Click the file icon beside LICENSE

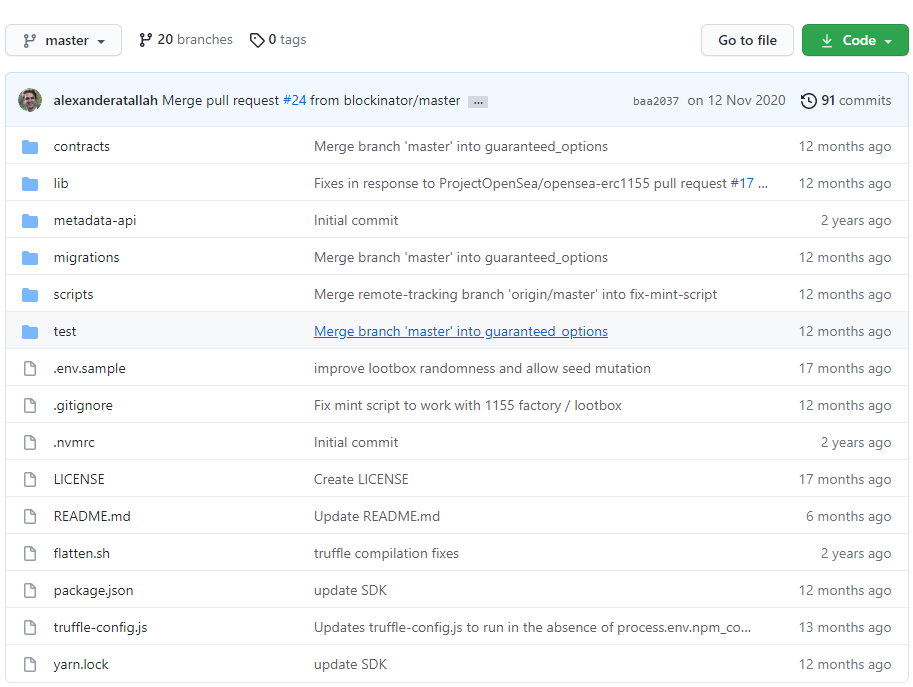(30, 480)
